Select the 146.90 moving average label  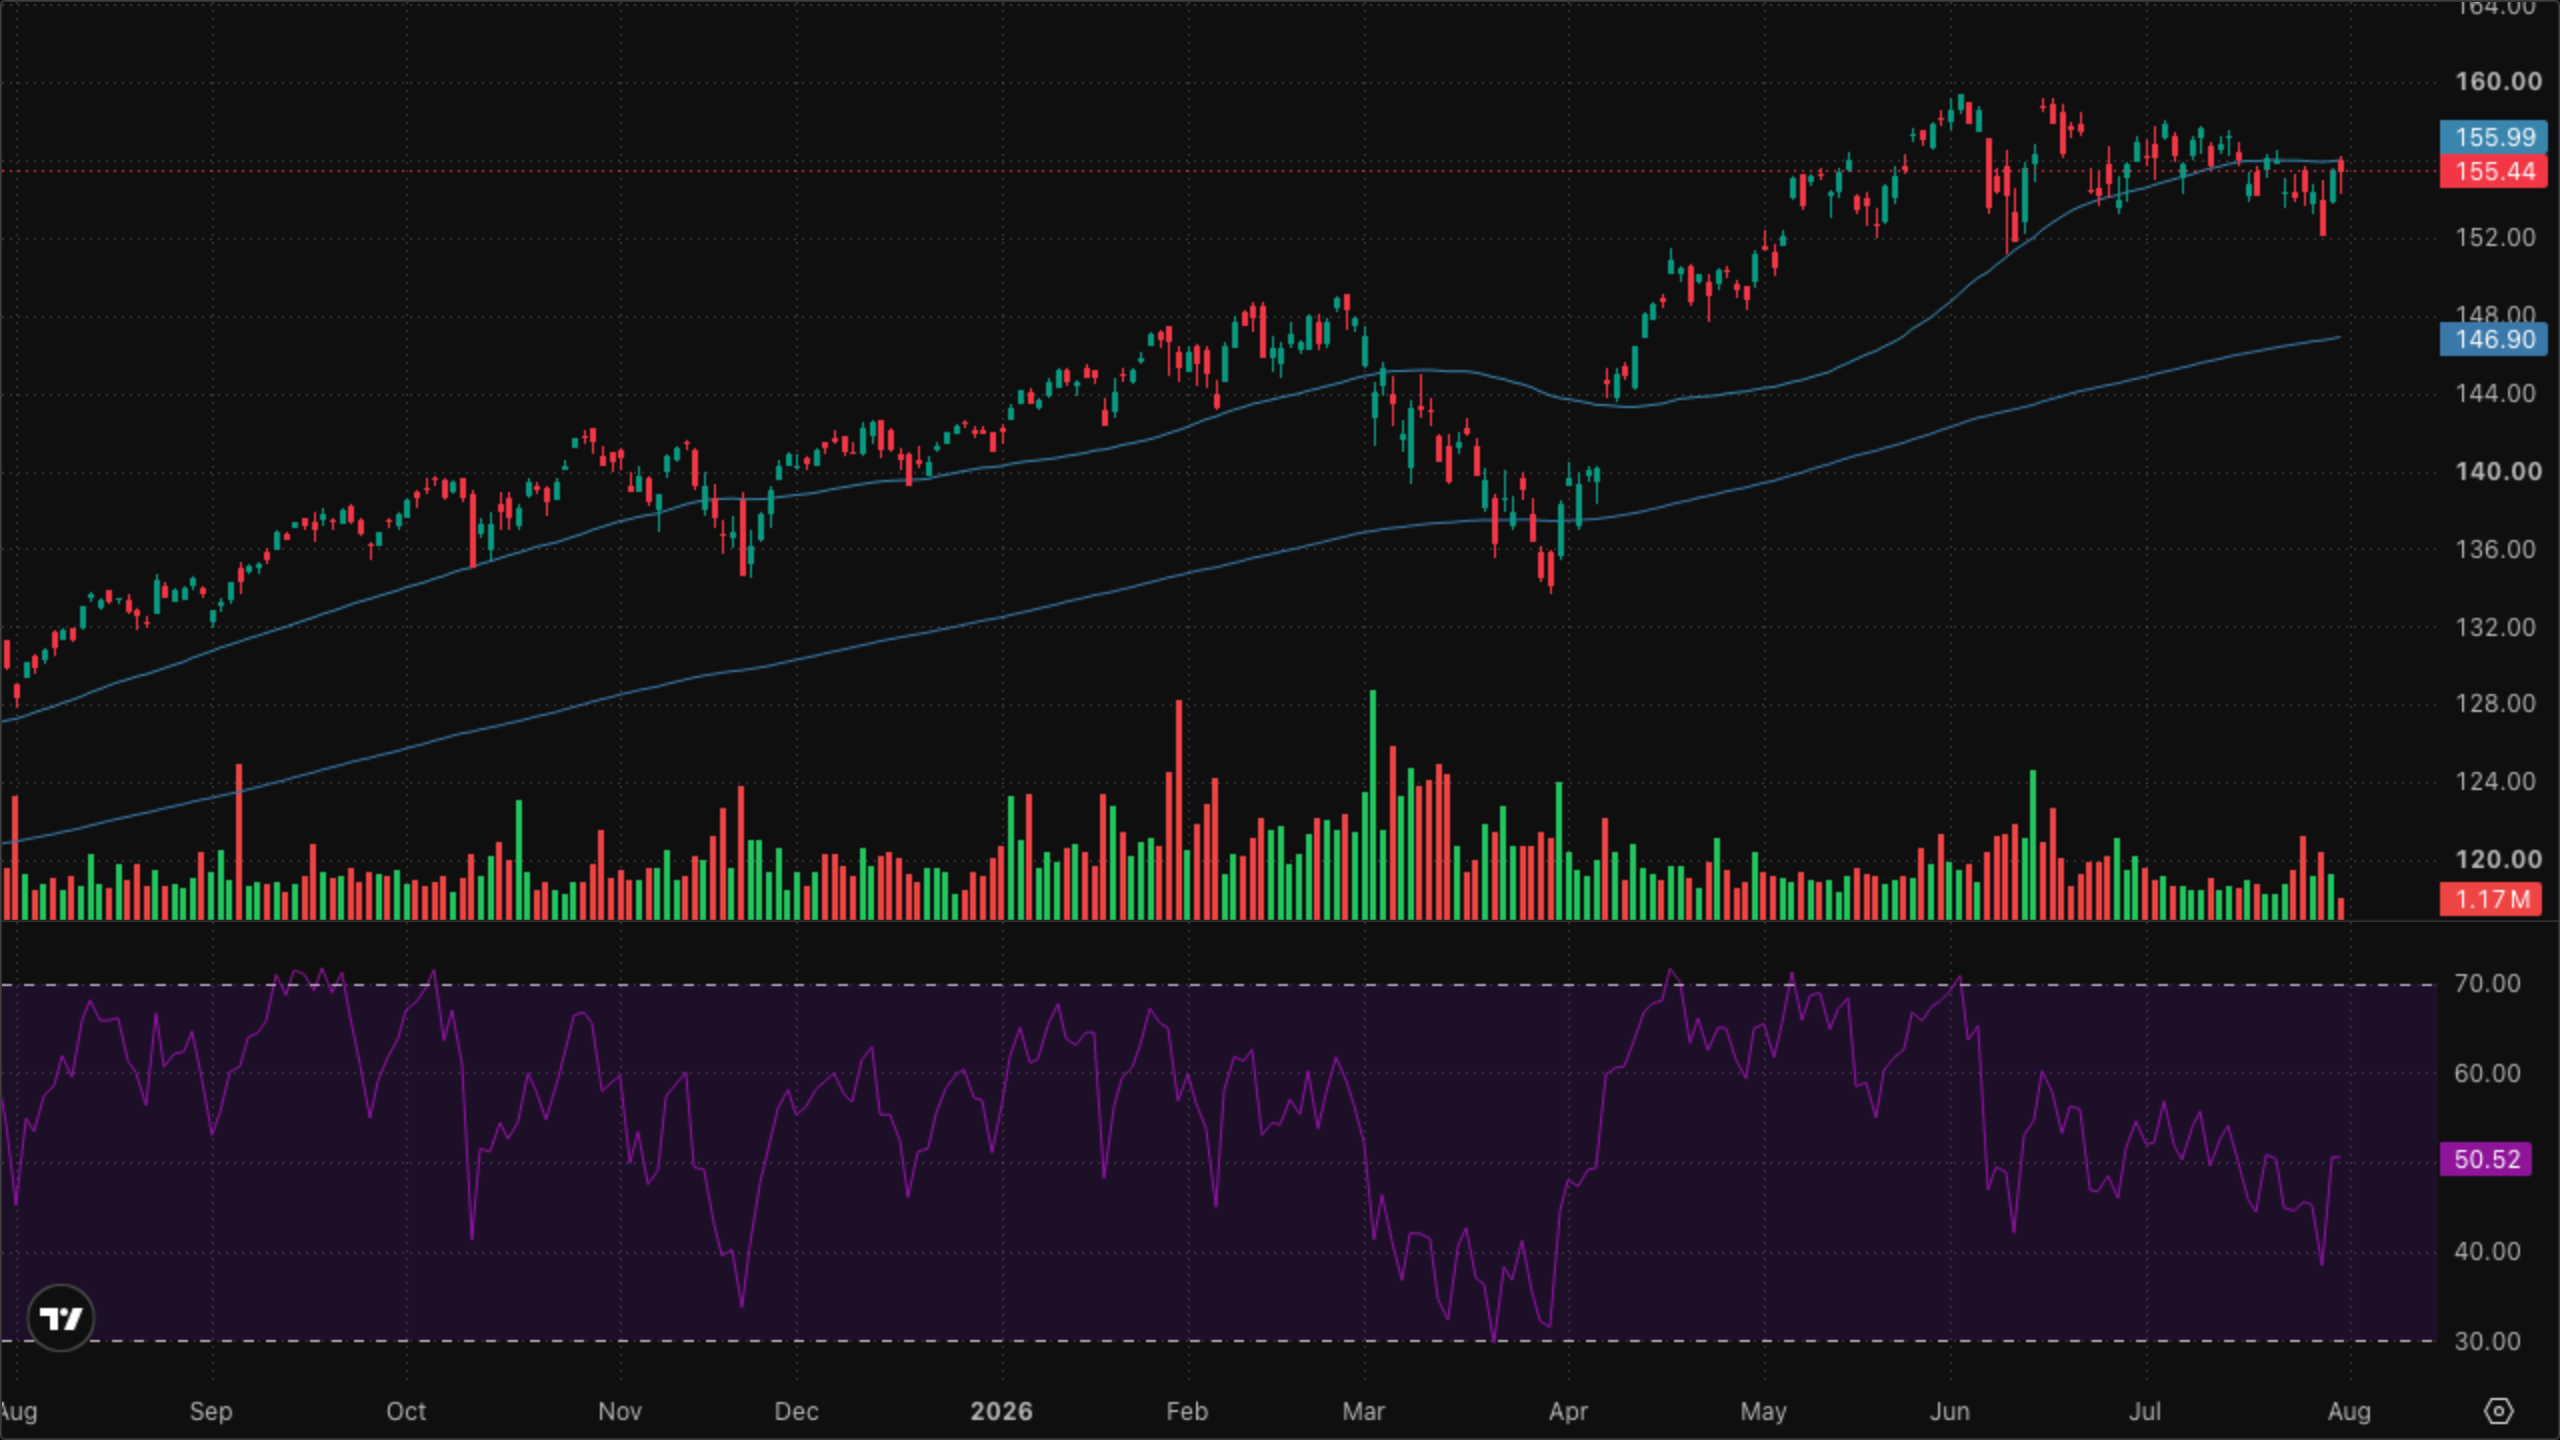tap(2494, 339)
